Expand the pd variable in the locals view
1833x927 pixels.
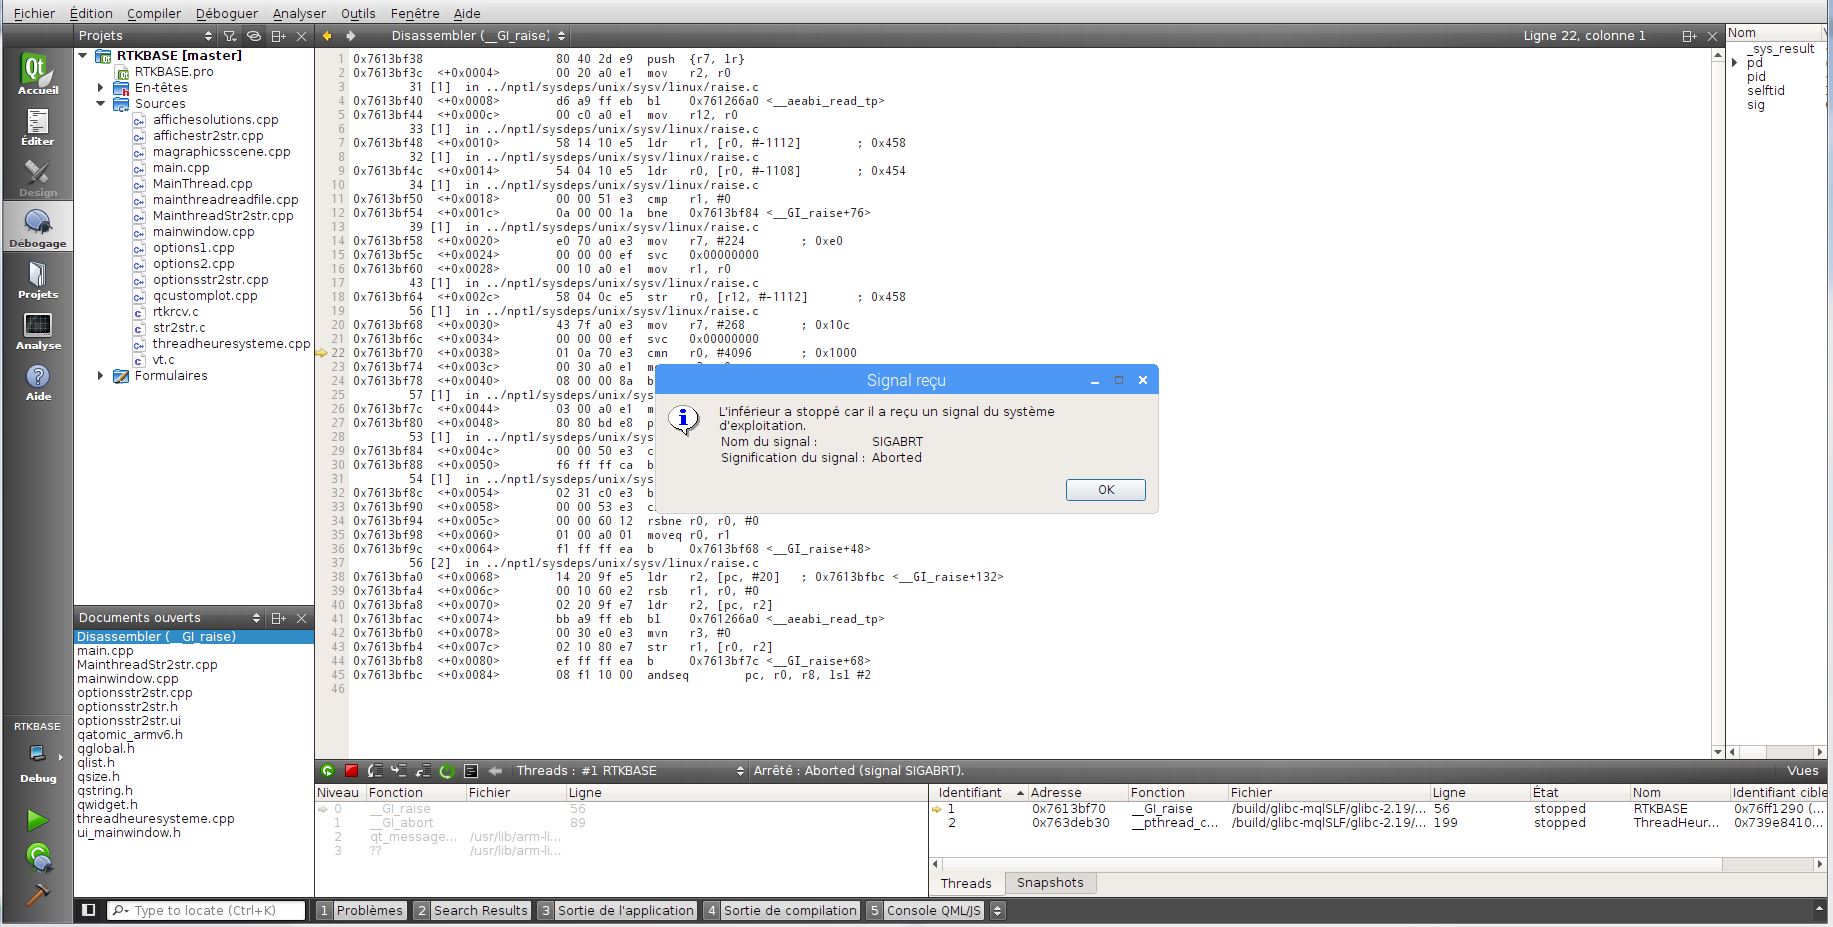coord(1734,62)
